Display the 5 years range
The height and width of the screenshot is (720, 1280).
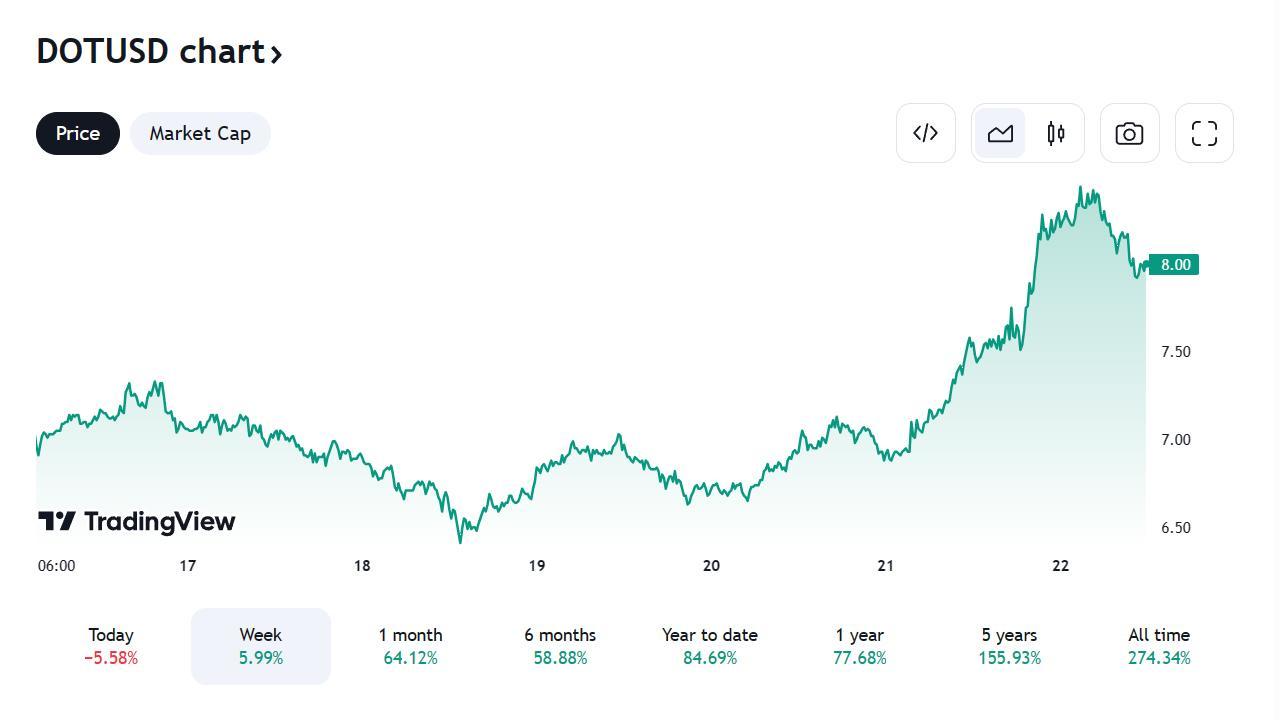(x=1009, y=646)
